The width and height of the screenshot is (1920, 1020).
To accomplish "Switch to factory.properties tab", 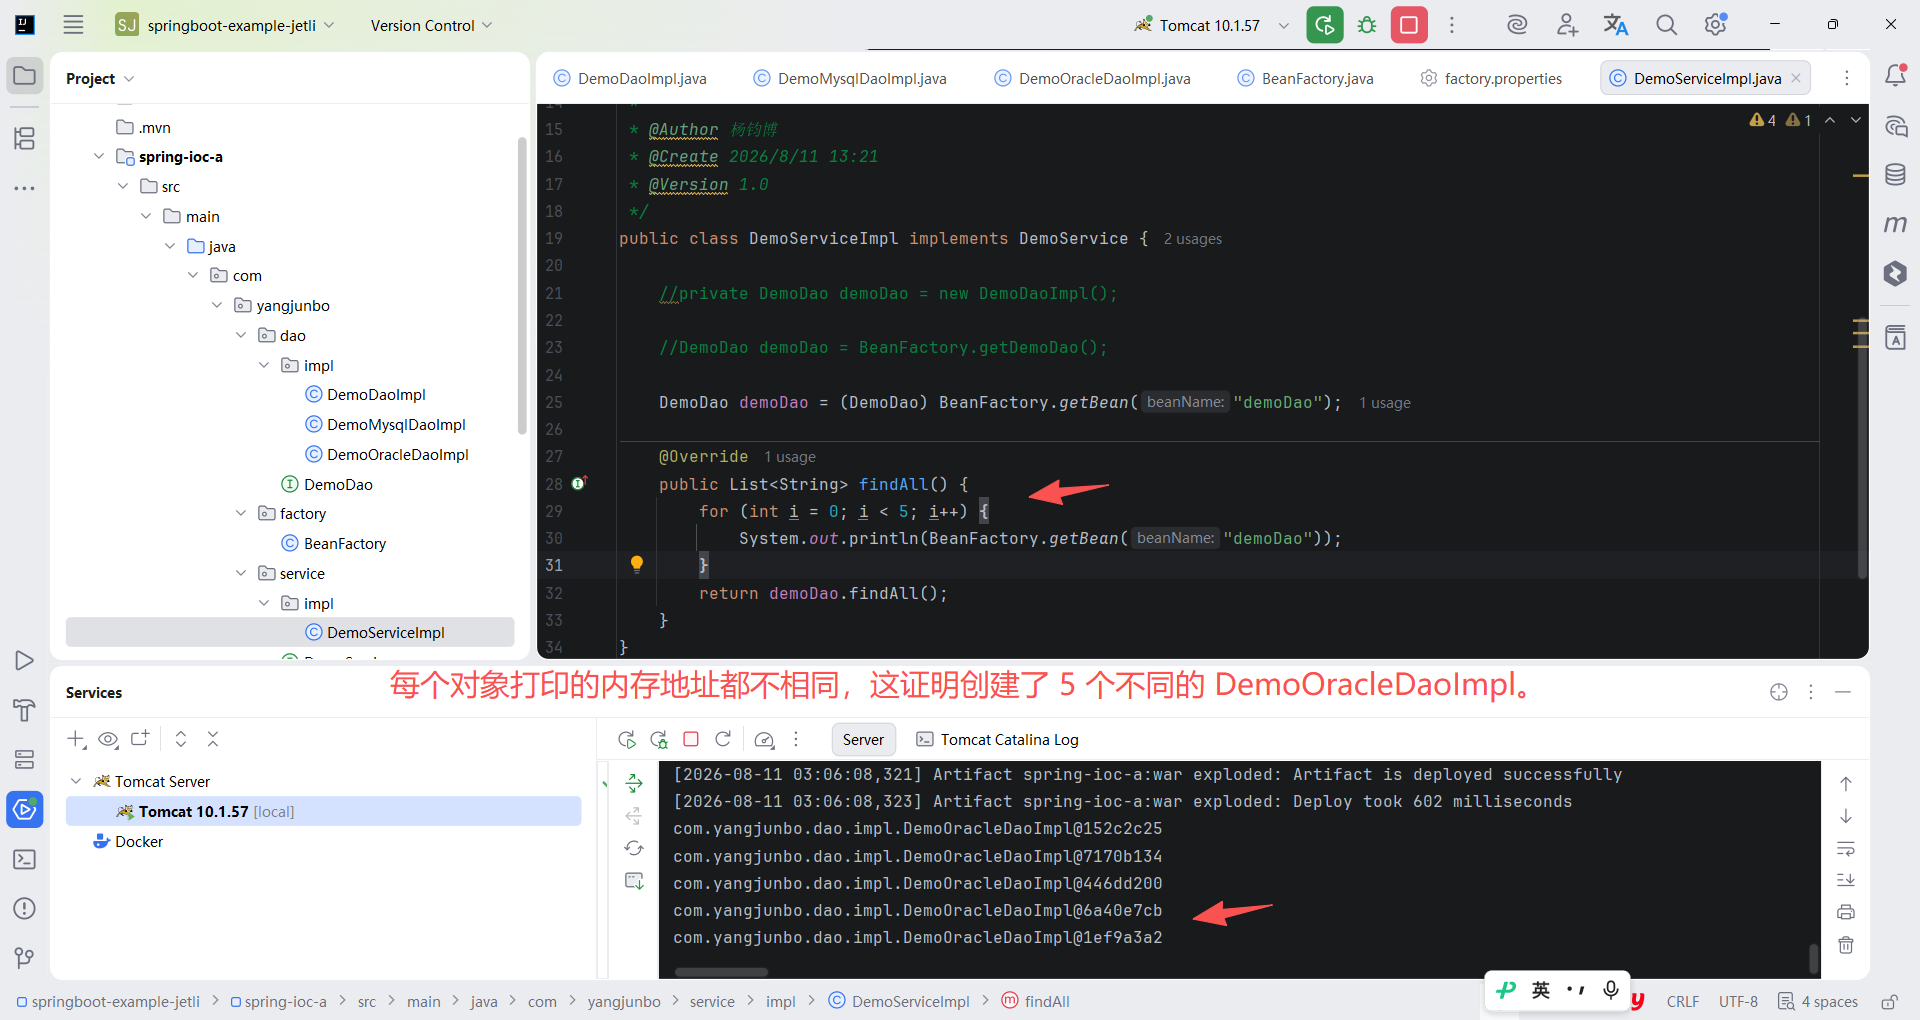I will pyautogui.click(x=1491, y=79).
